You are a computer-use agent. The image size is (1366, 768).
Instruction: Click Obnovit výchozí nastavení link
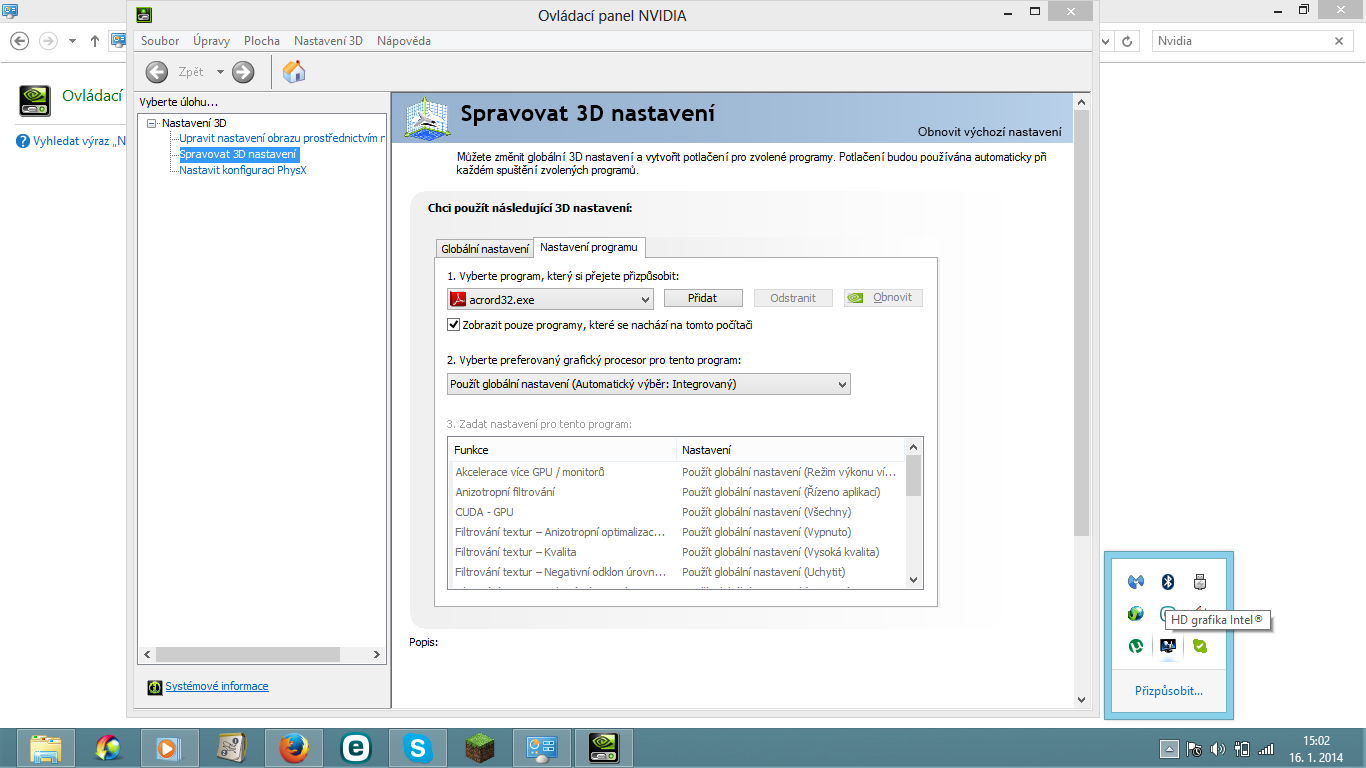(x=989, y=132)
